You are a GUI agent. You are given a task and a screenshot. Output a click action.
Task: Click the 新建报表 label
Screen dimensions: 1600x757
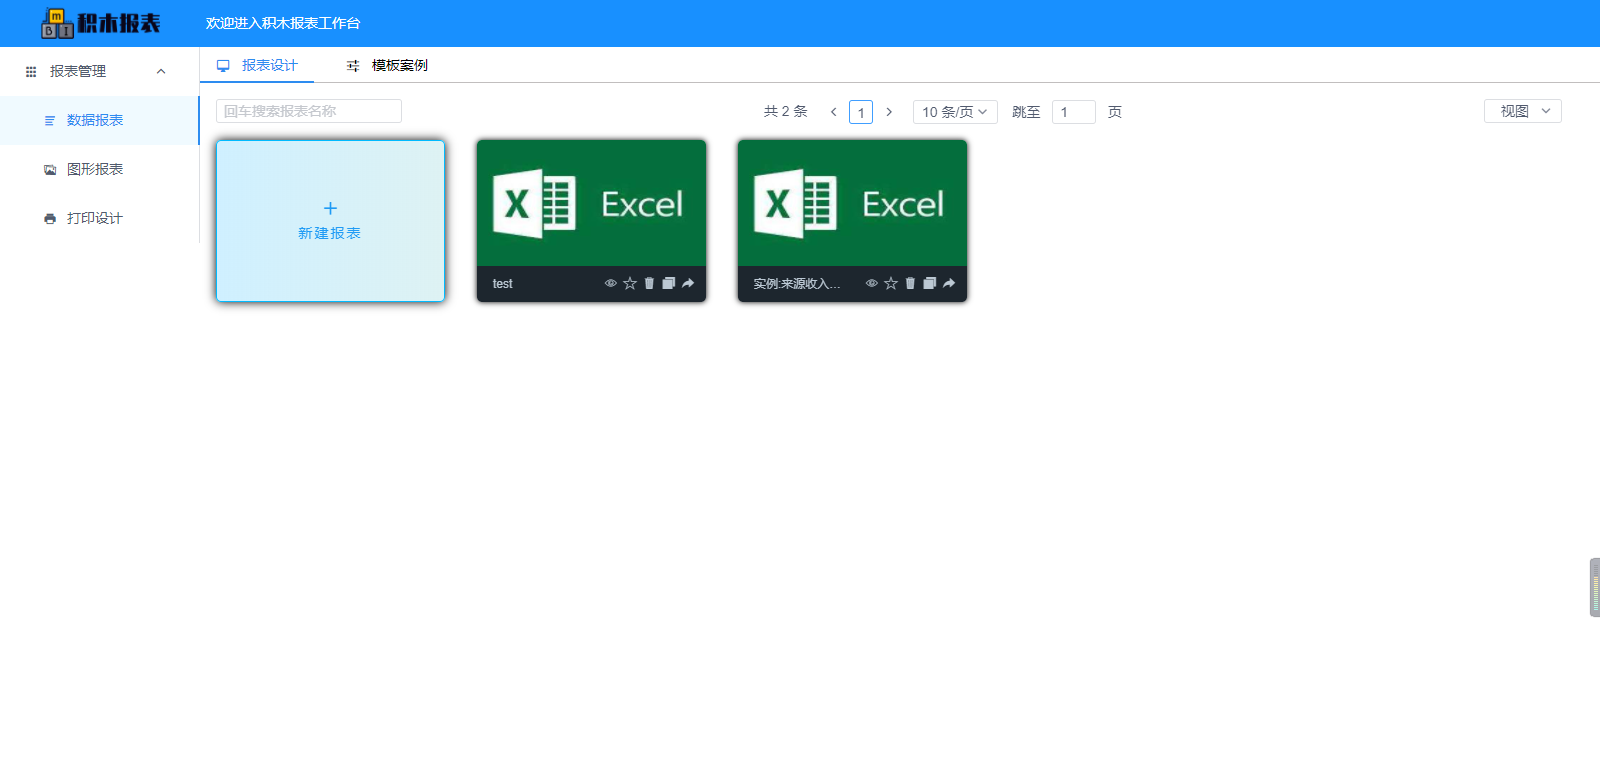329,233
